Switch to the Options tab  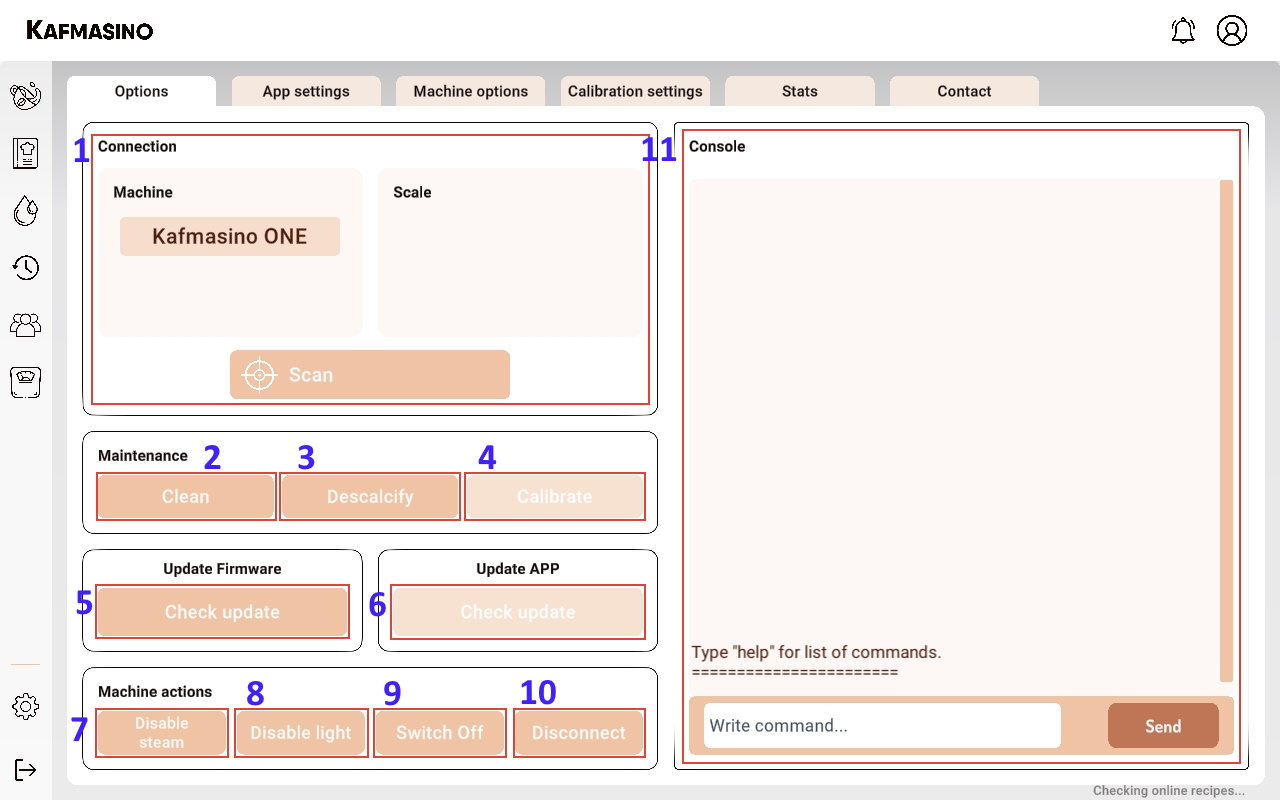tap(141, 91)
